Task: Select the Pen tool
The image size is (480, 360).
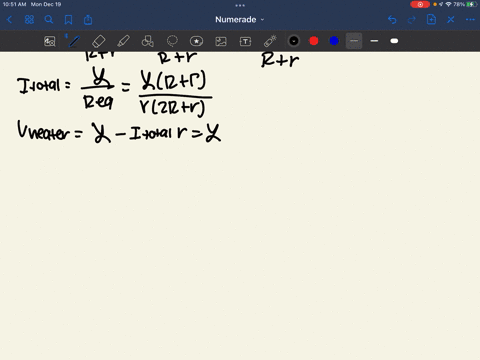Action: click(74, 41)
